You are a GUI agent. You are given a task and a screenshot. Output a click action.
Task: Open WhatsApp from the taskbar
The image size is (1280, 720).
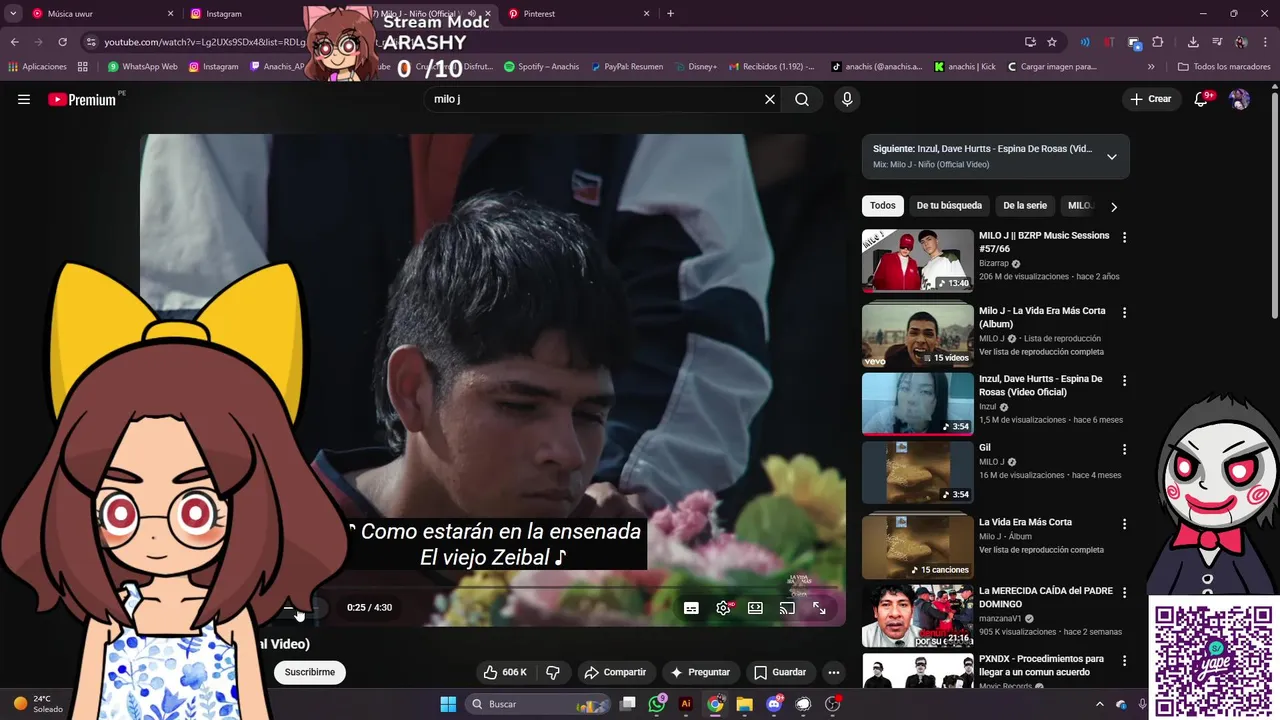pos(657,704)
